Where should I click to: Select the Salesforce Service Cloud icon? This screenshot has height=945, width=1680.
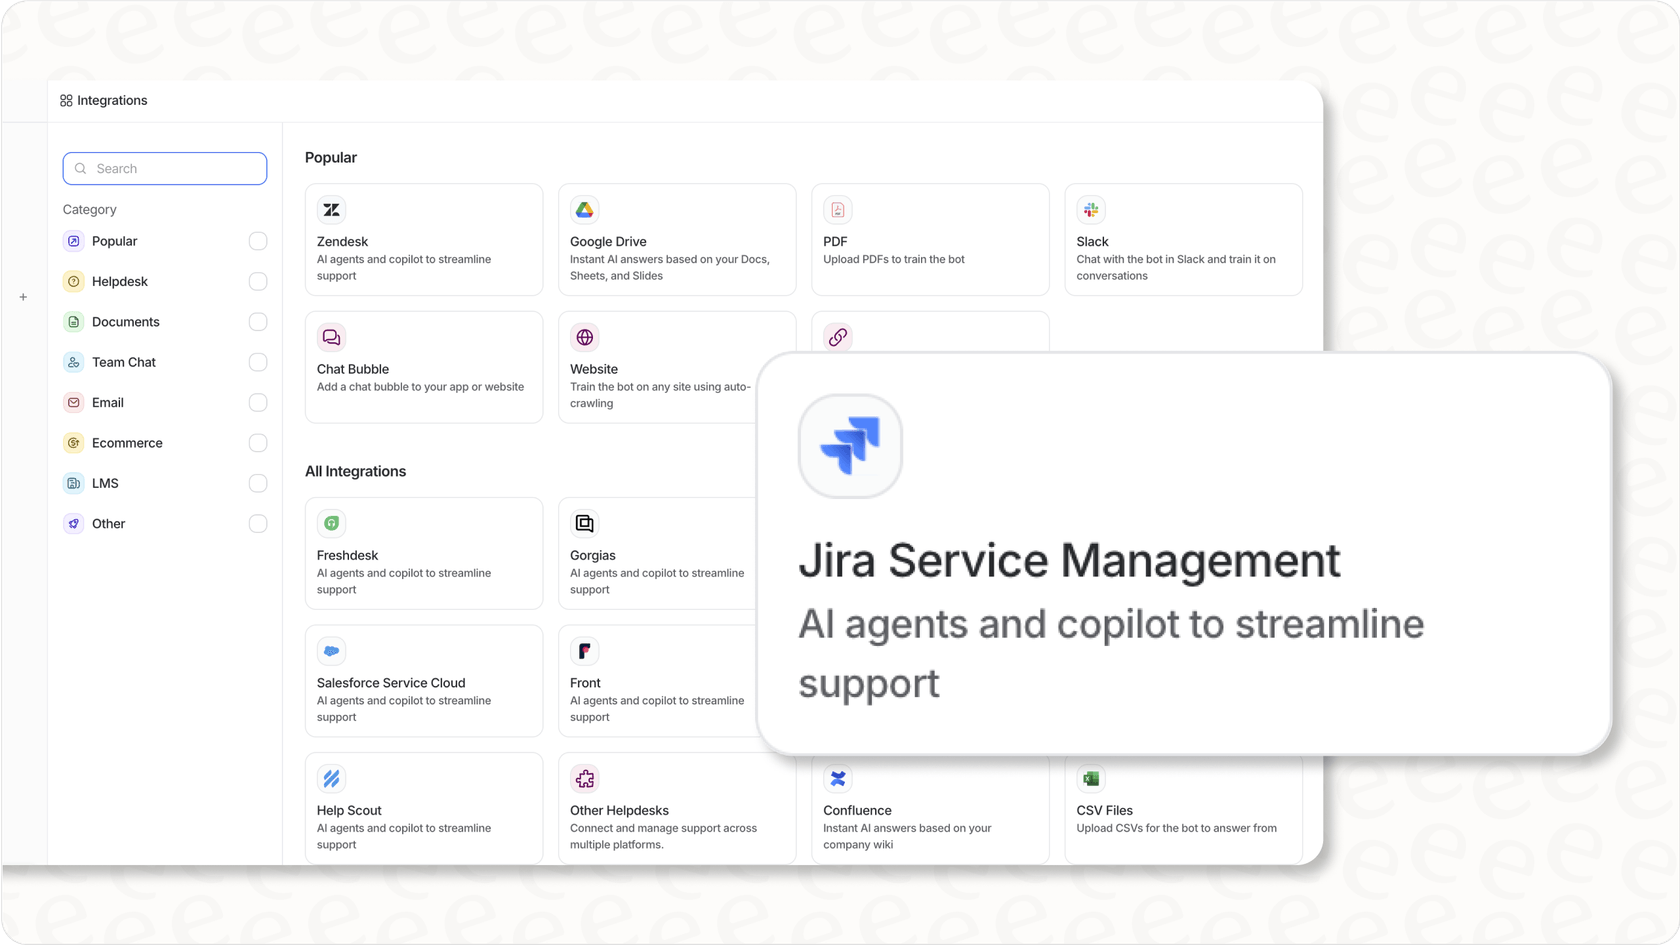[331, 650]
